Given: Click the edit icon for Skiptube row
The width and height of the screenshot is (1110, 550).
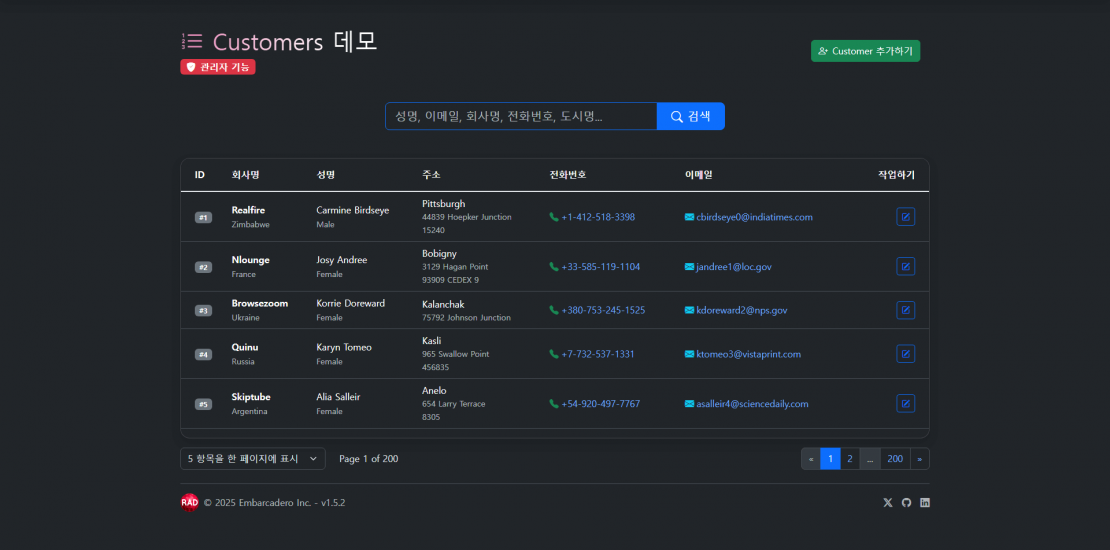Looking at the screenshot, I should click(905, 403).
